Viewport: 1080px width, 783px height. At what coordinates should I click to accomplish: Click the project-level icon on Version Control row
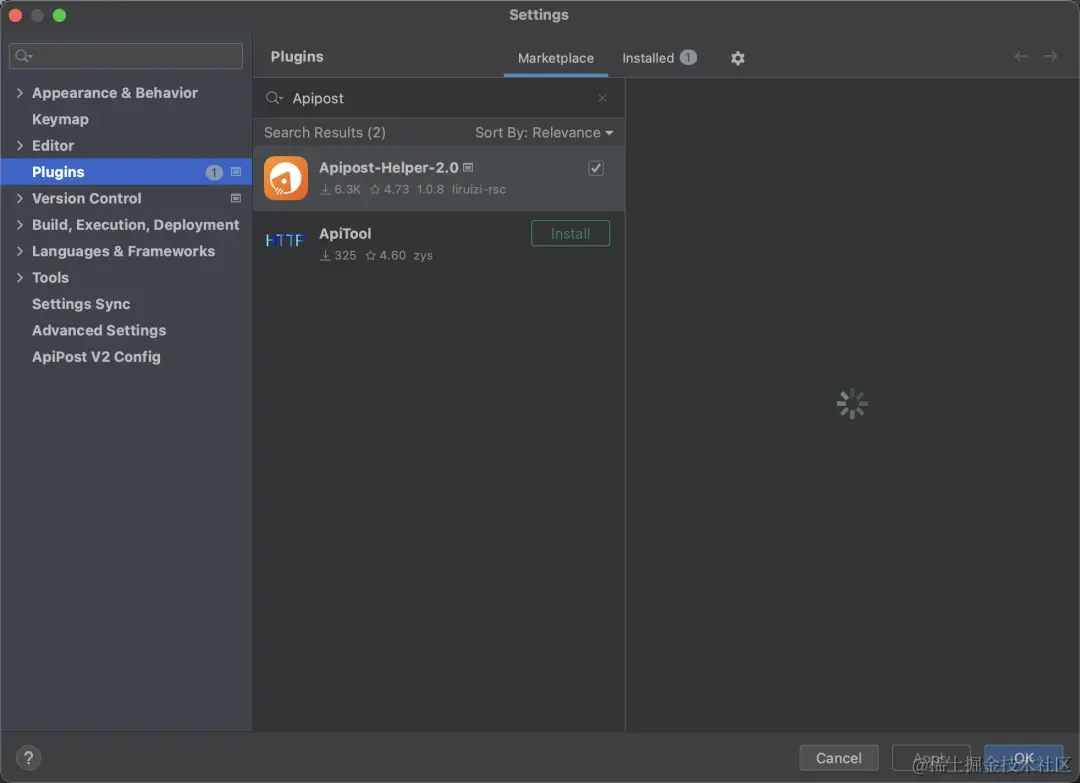tap(236, 198)
